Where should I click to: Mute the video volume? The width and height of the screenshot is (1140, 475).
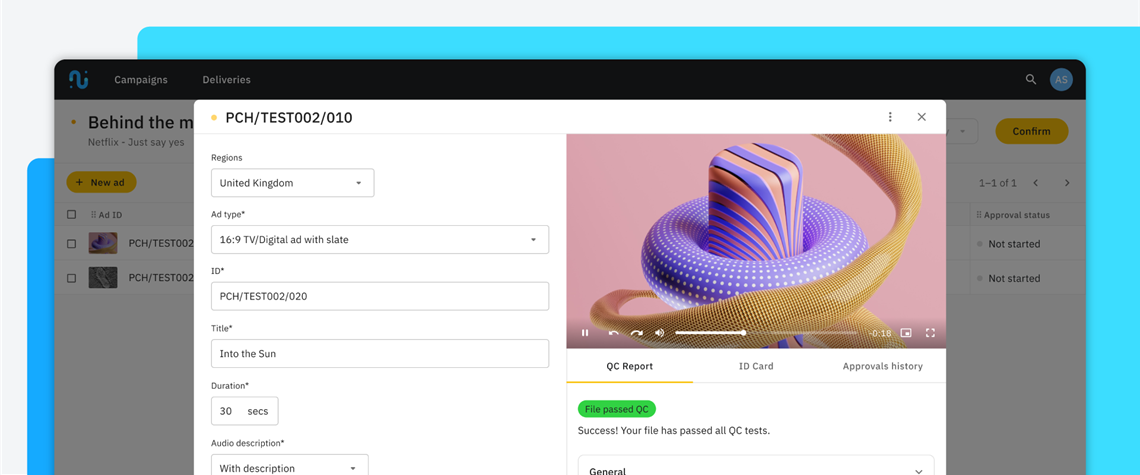coord(660,333)
